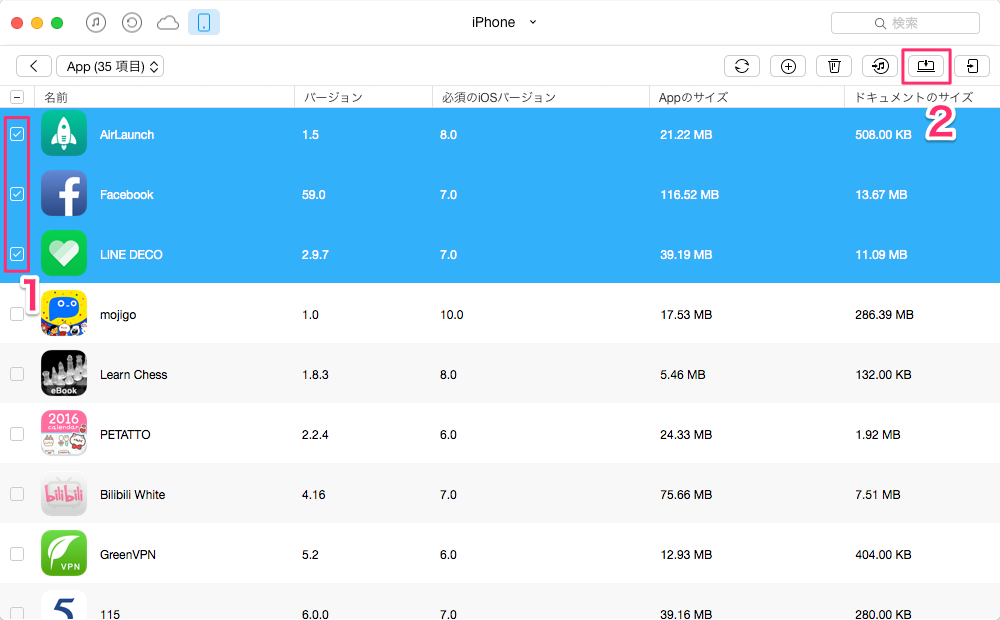This screenshot has height=620, width=1000.
Task: Click the send to computer button
Action: 926,66
